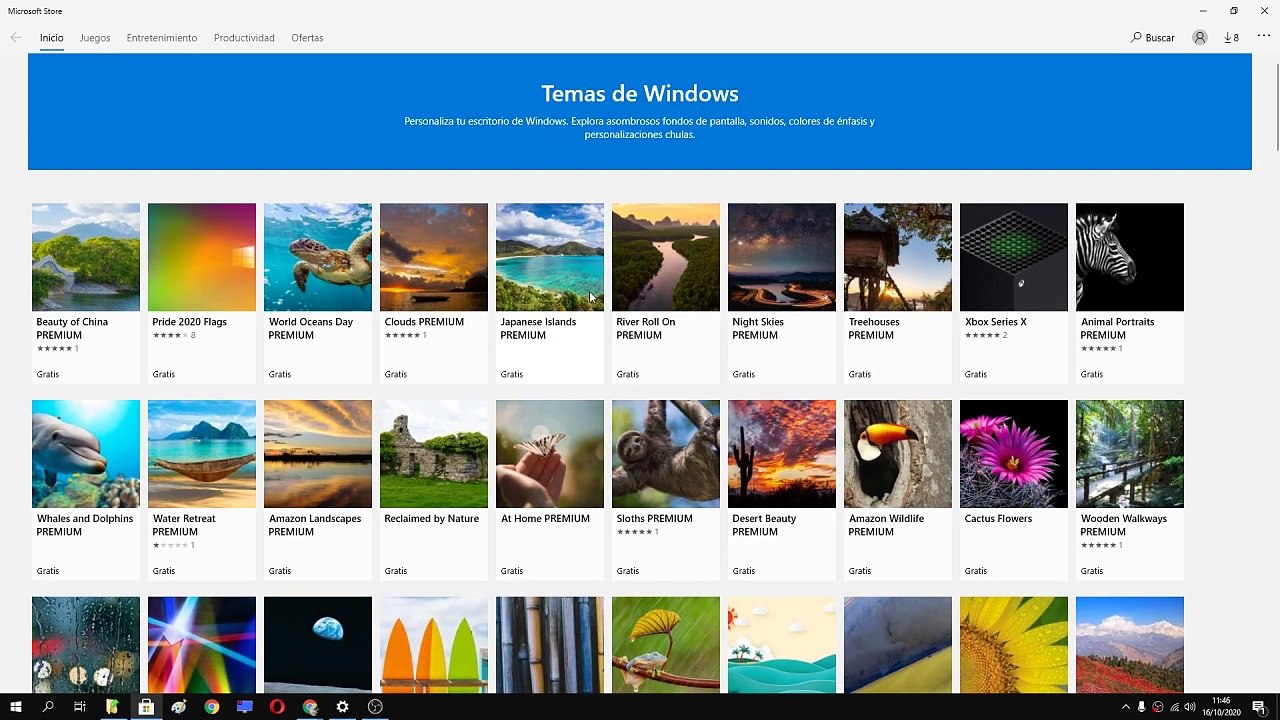Viewport: 1280px width, 720px height.
Task: Select the Animal Portraits zebra thumbnail
Action: pos(1130,257)
